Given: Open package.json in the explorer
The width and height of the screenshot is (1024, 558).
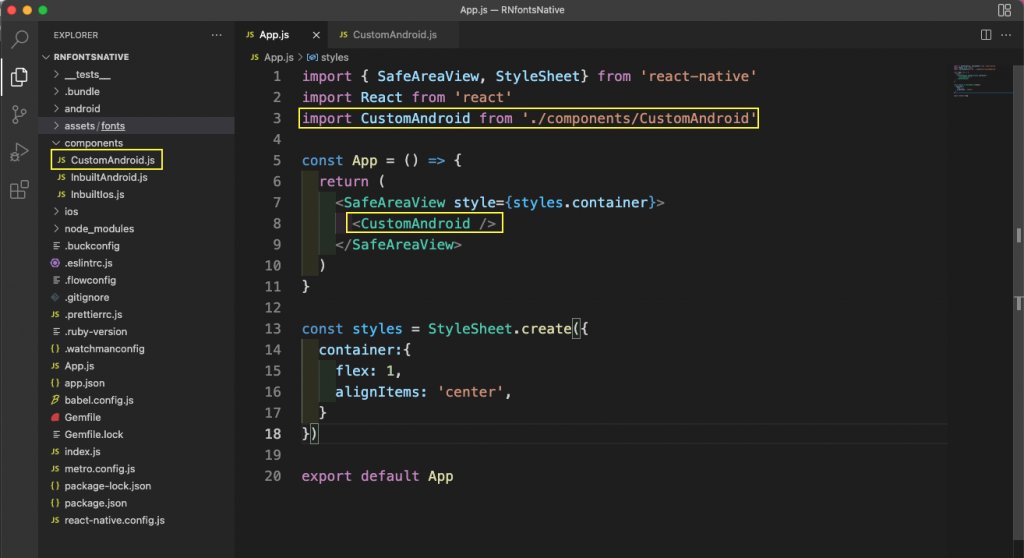Looking at the screenshot, I should 95,503.
